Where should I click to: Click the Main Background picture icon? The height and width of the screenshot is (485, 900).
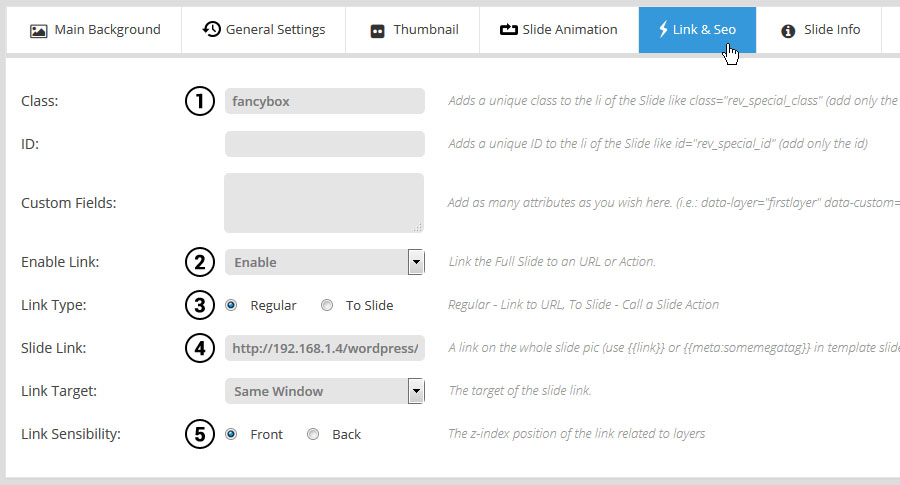point(38,31)
